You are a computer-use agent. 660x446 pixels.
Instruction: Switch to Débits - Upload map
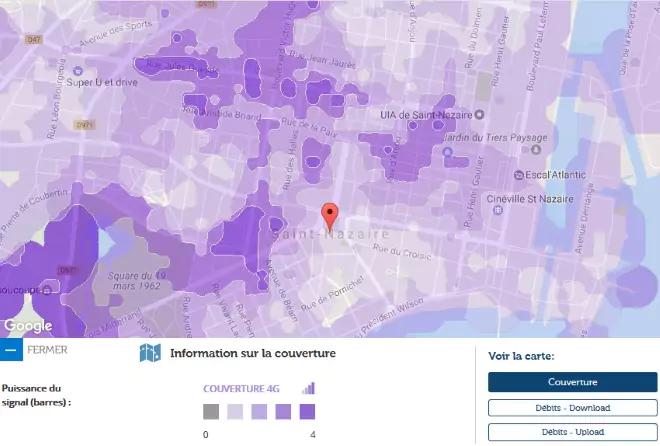(x=572, y=432)
